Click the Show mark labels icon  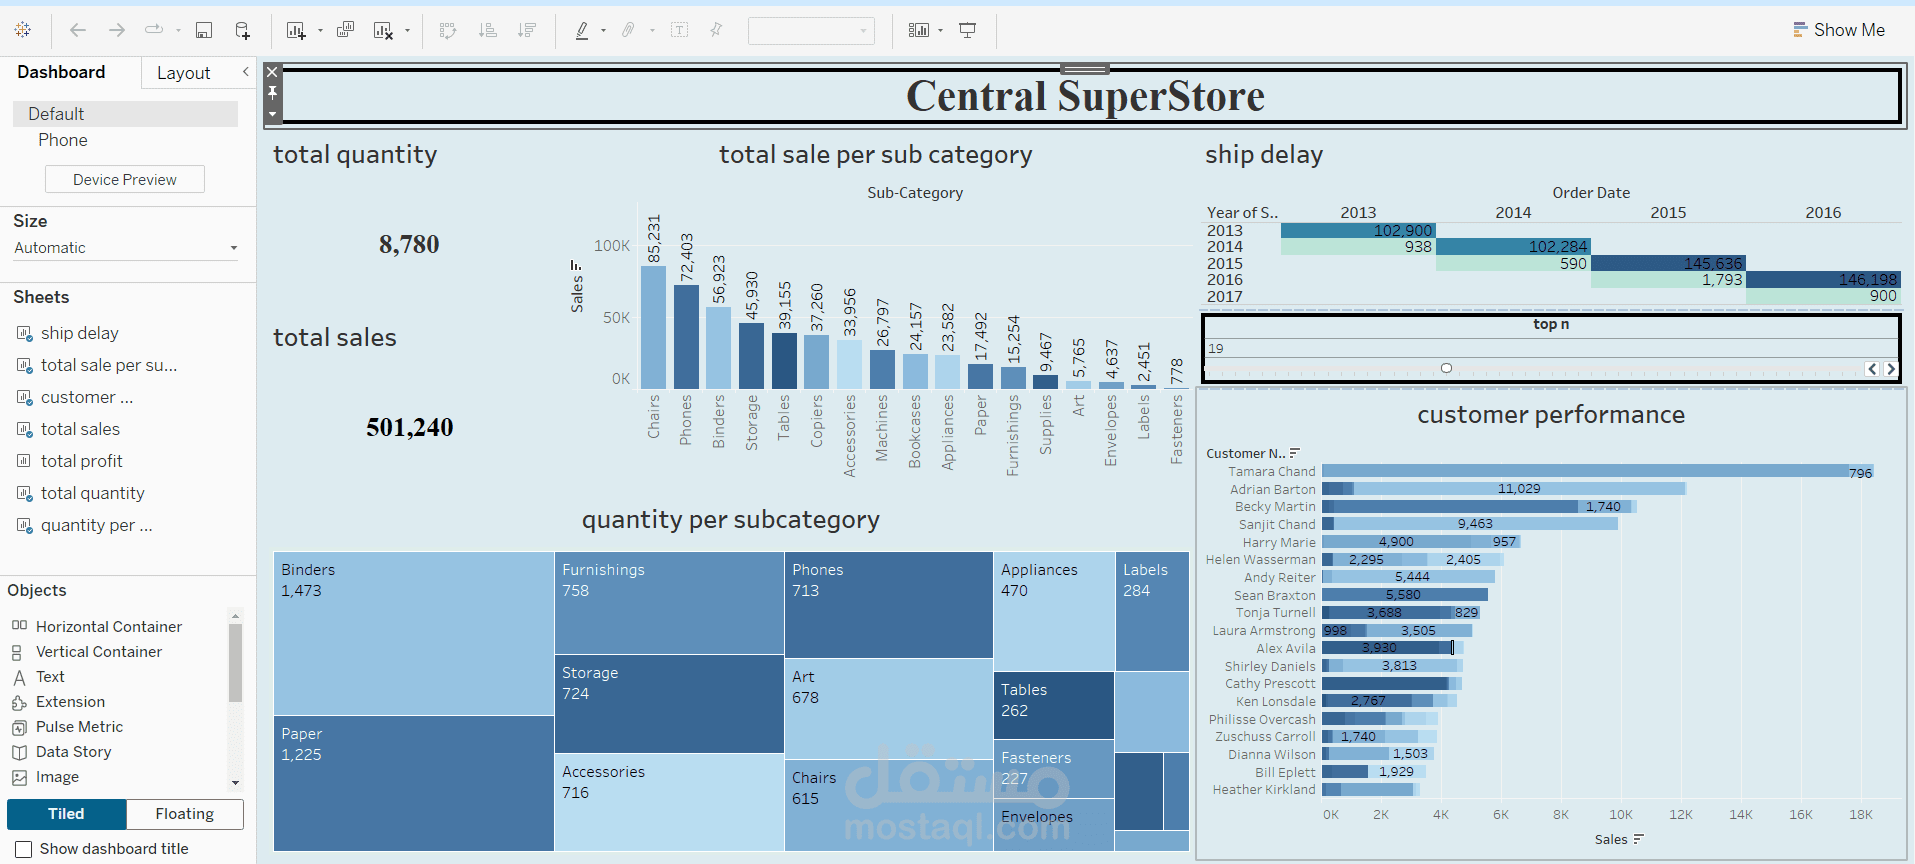pos(679,30)
